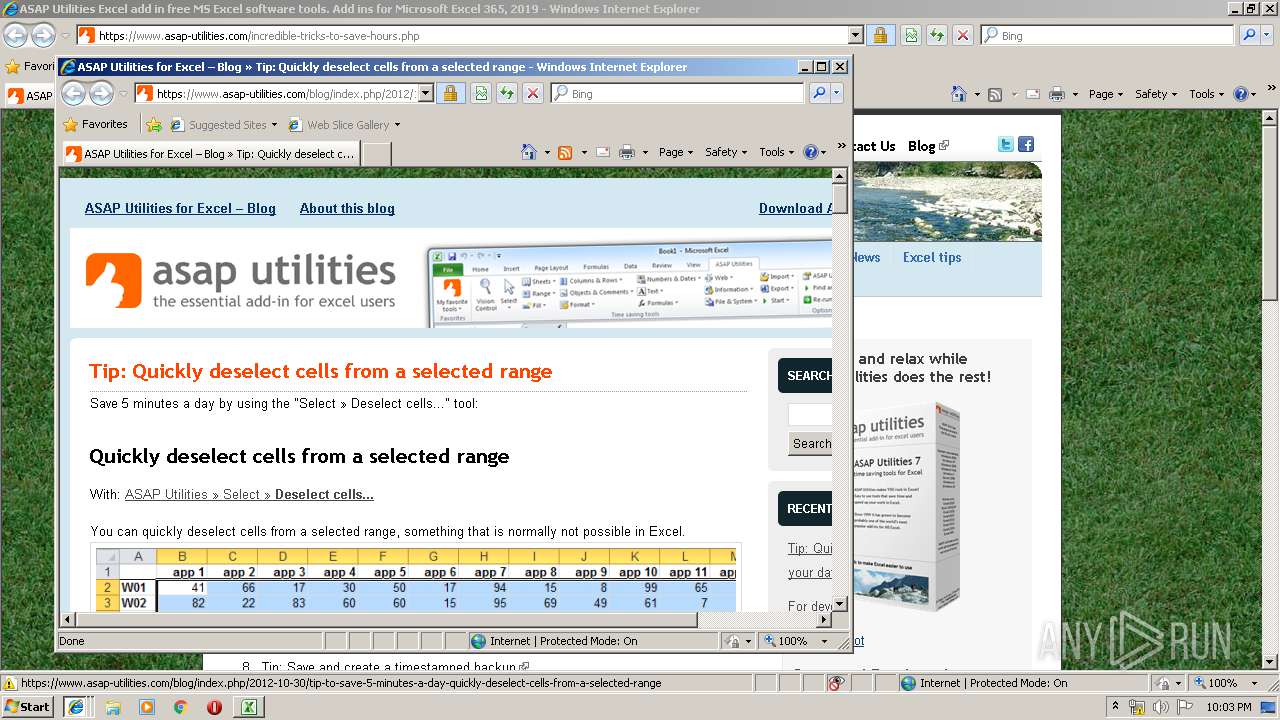Open Page menu in background window
Image resolution: width=1280 pixels, height=720 pixels.
[1106, 94]
